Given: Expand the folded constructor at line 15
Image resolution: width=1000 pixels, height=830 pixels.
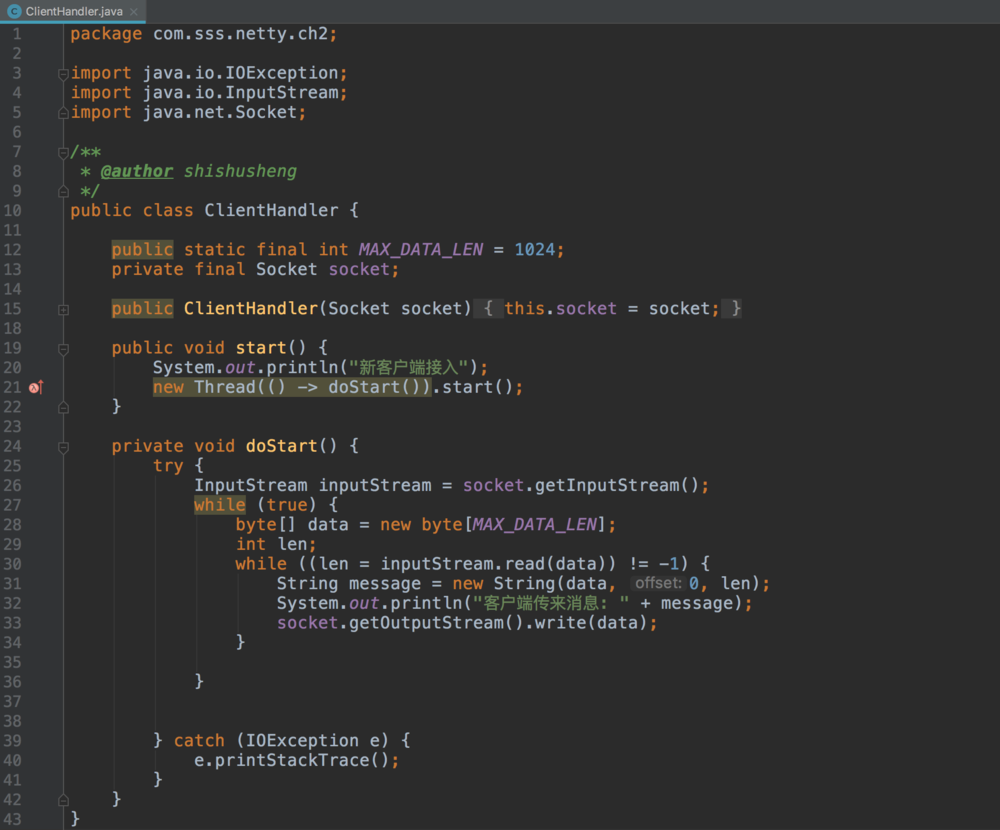Looking at the screenshot, I should (63, 310).
